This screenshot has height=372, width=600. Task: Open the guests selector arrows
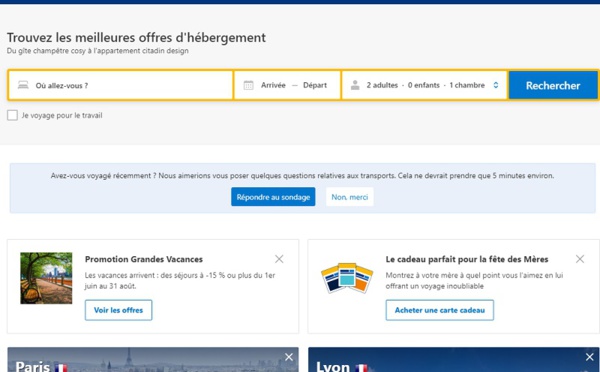point(496,85)
